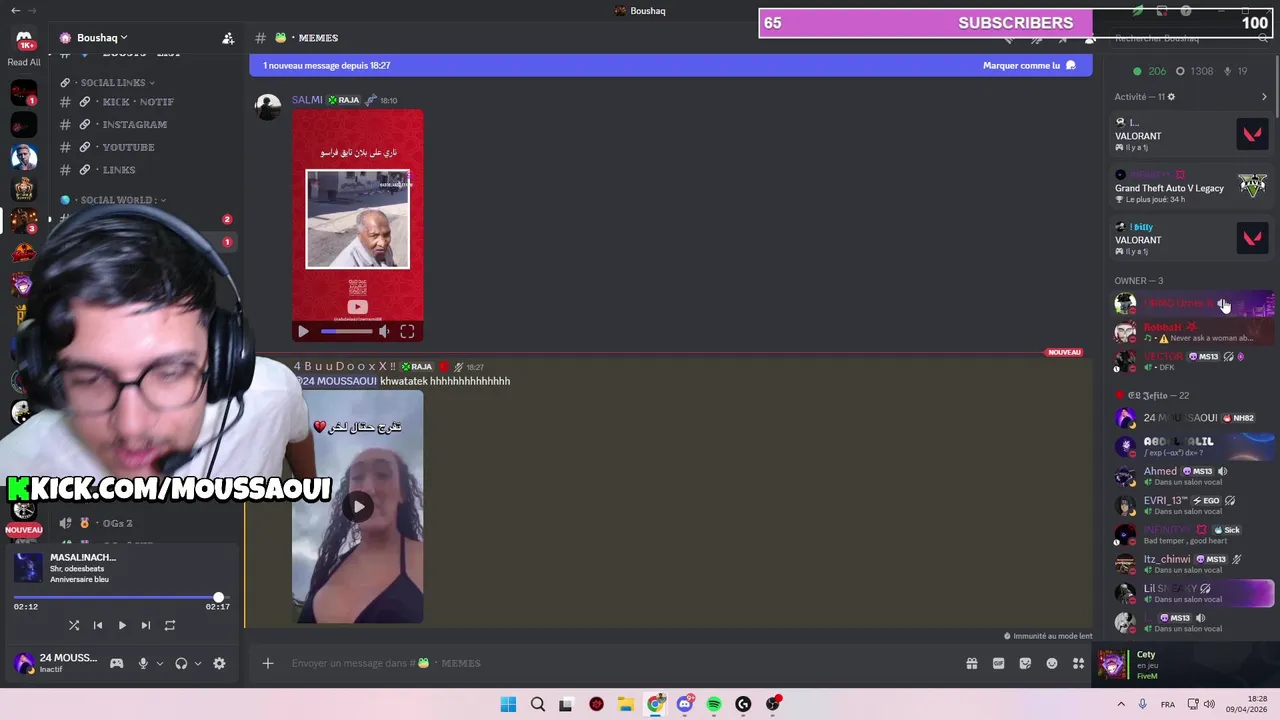Image resolution: width=1280 pixels, height=720 pixels.
Task: Expand the Activité panel arrow
Action: pos(1264,97)
